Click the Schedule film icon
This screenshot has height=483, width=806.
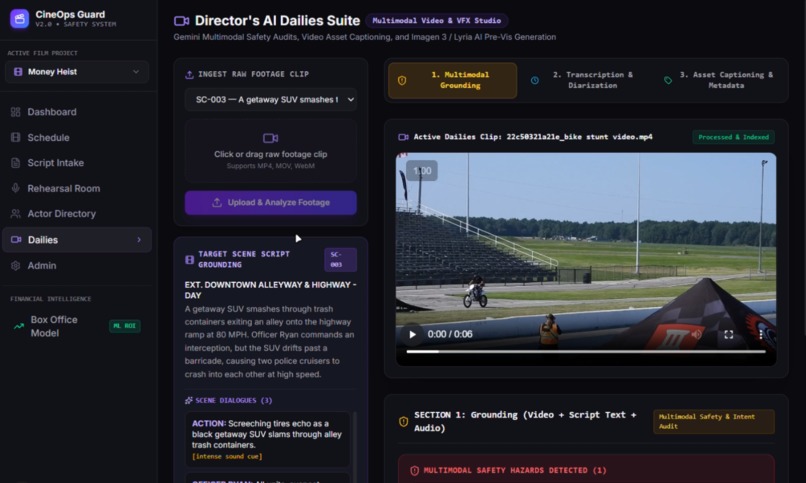click(15, 137)
